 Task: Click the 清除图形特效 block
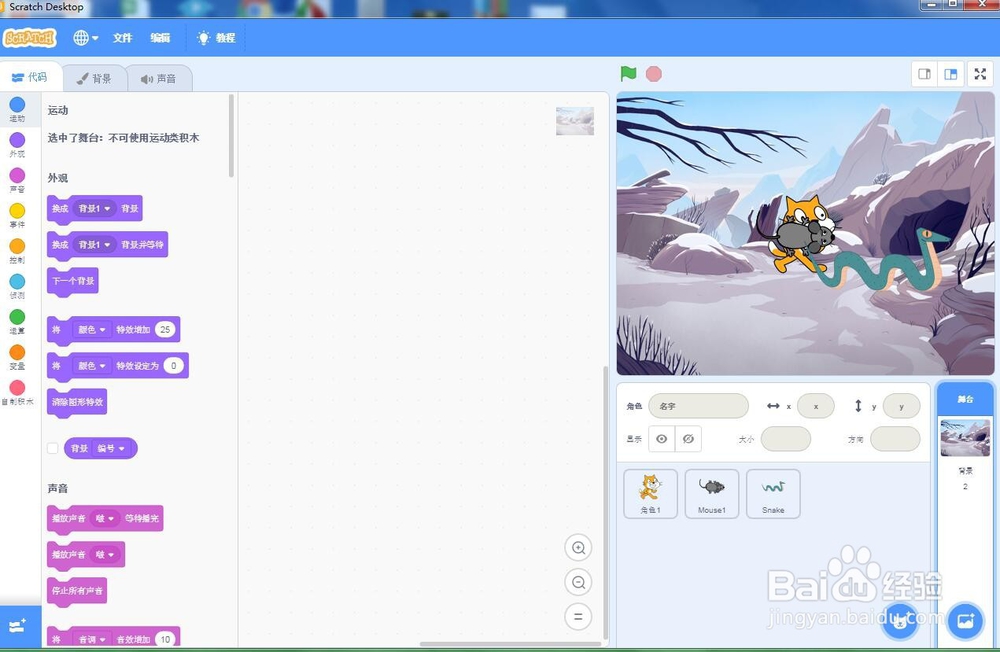coord(77,403)
